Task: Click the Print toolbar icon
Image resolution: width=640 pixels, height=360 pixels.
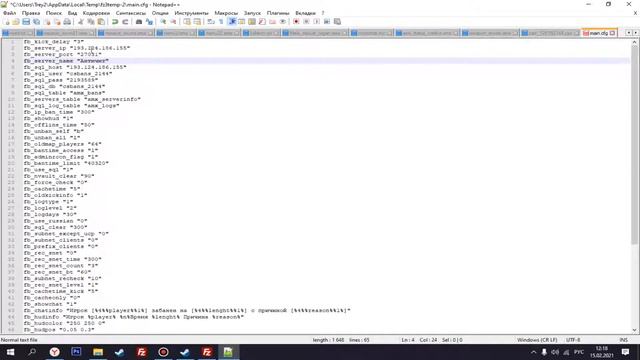Action: (x=67, y=22)
